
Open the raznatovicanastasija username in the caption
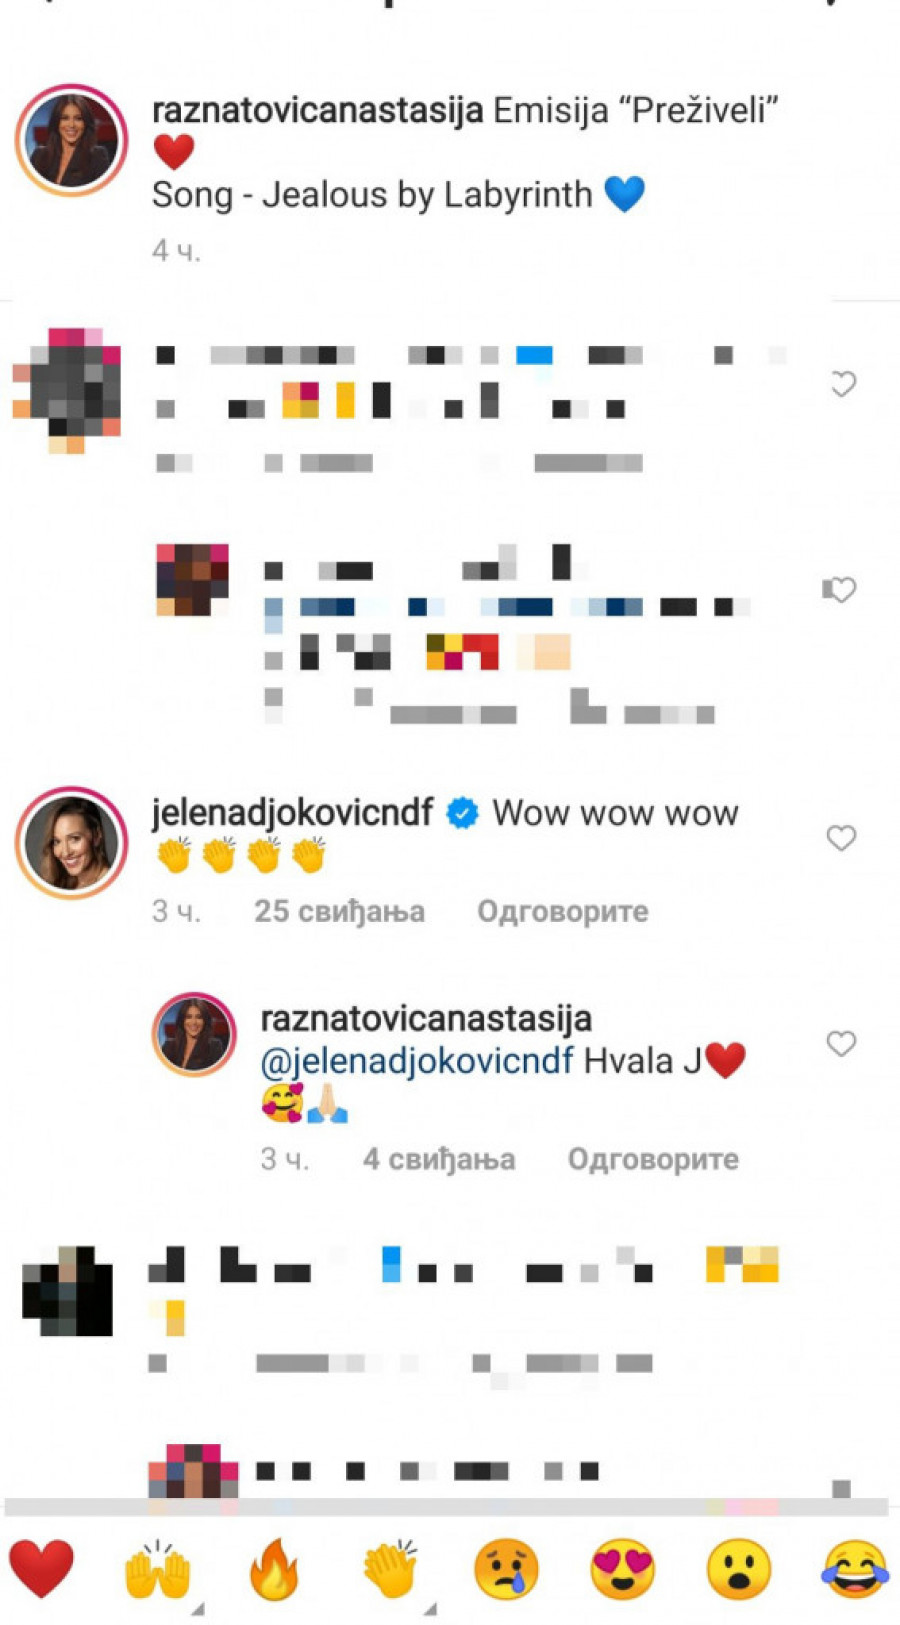pos(318,110)
